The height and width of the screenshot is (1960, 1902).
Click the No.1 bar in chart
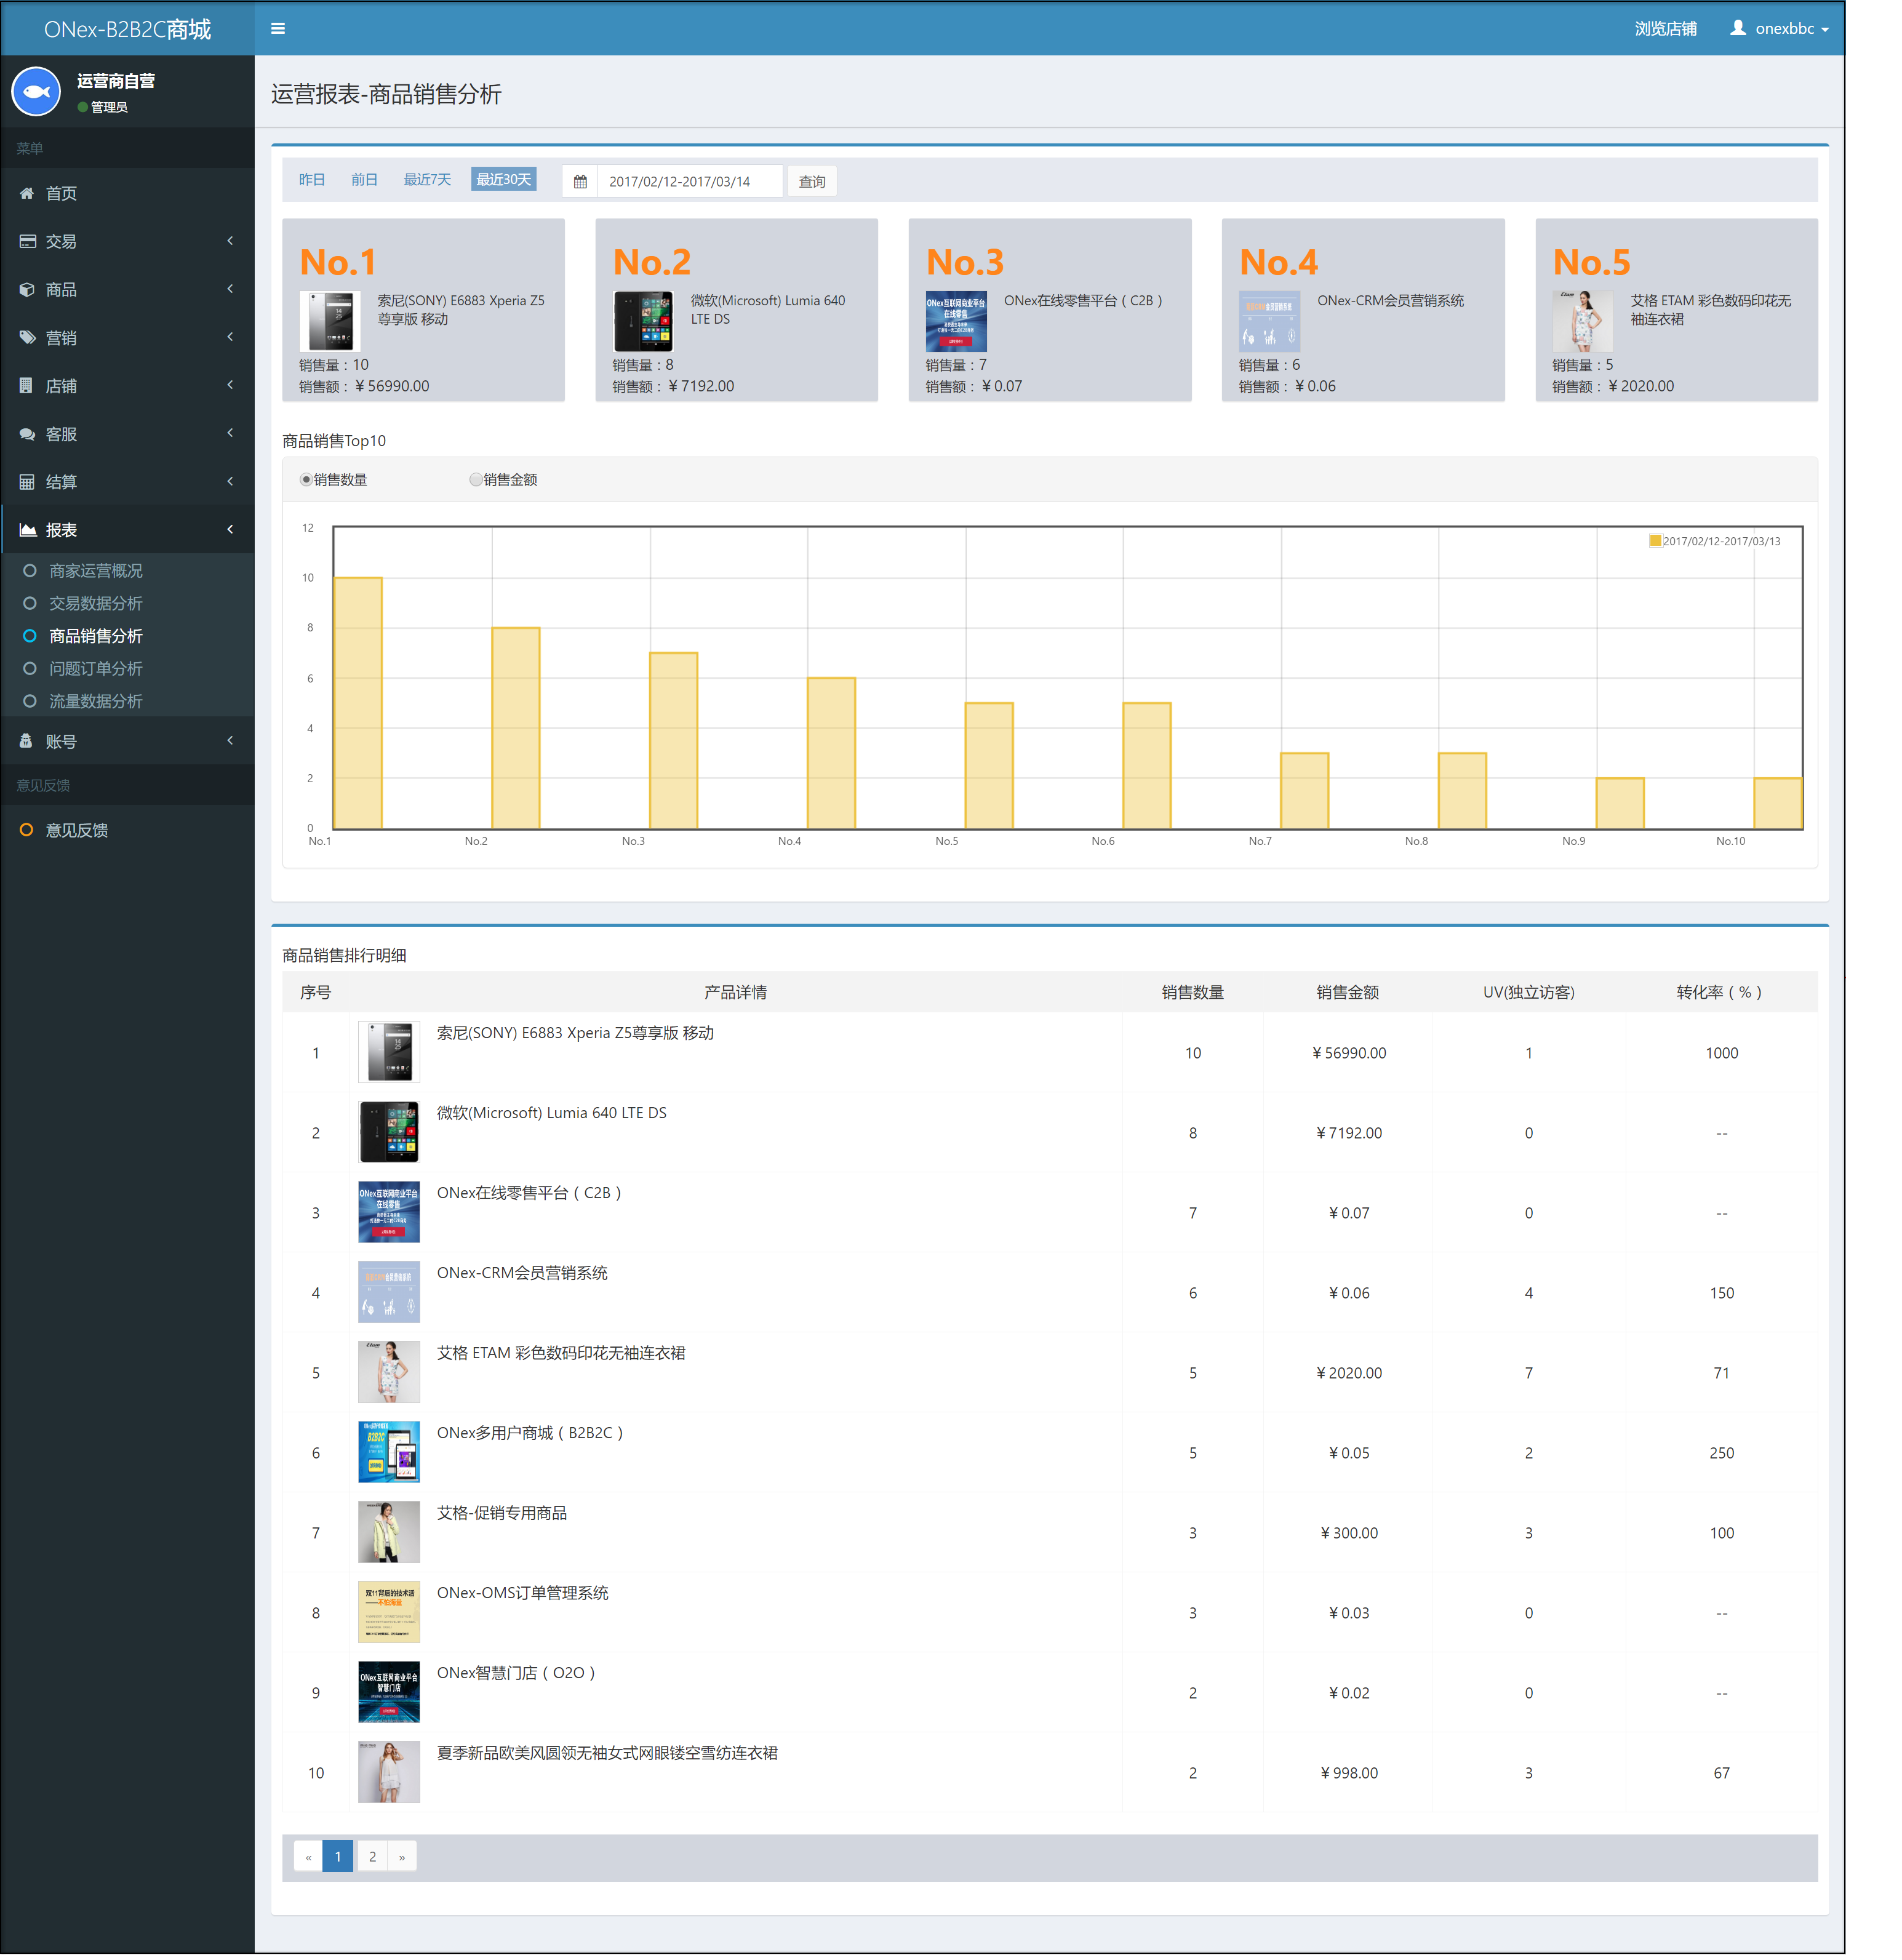(358, 703)
